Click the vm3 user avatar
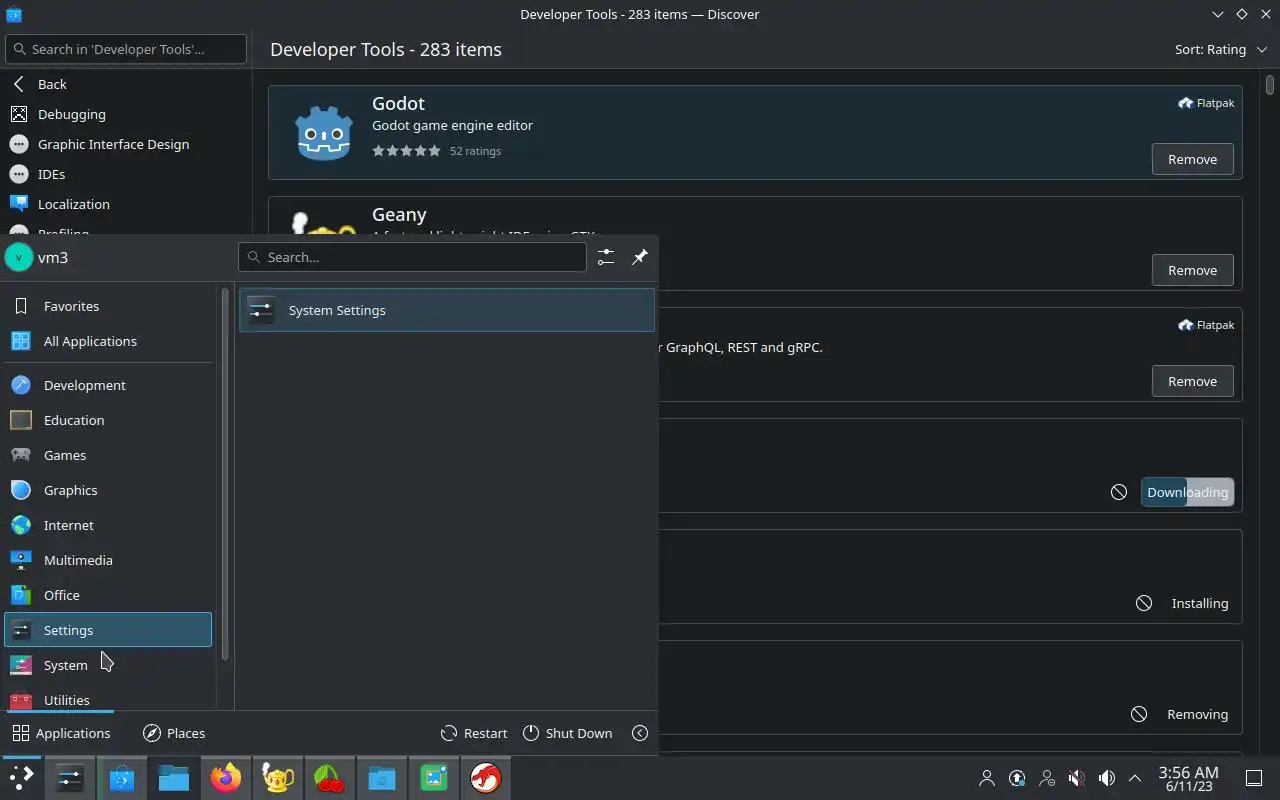Screen dimensions: 1280x800 coord(19,257)
